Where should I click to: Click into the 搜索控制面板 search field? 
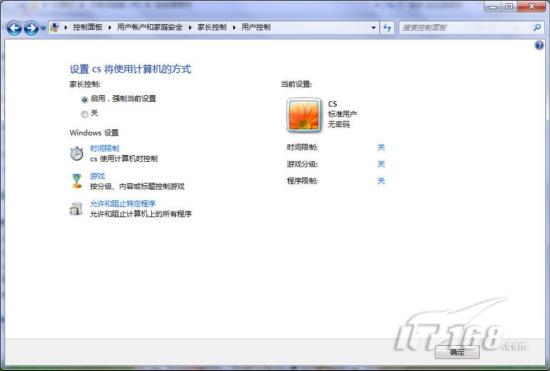(x=465, y=28)
